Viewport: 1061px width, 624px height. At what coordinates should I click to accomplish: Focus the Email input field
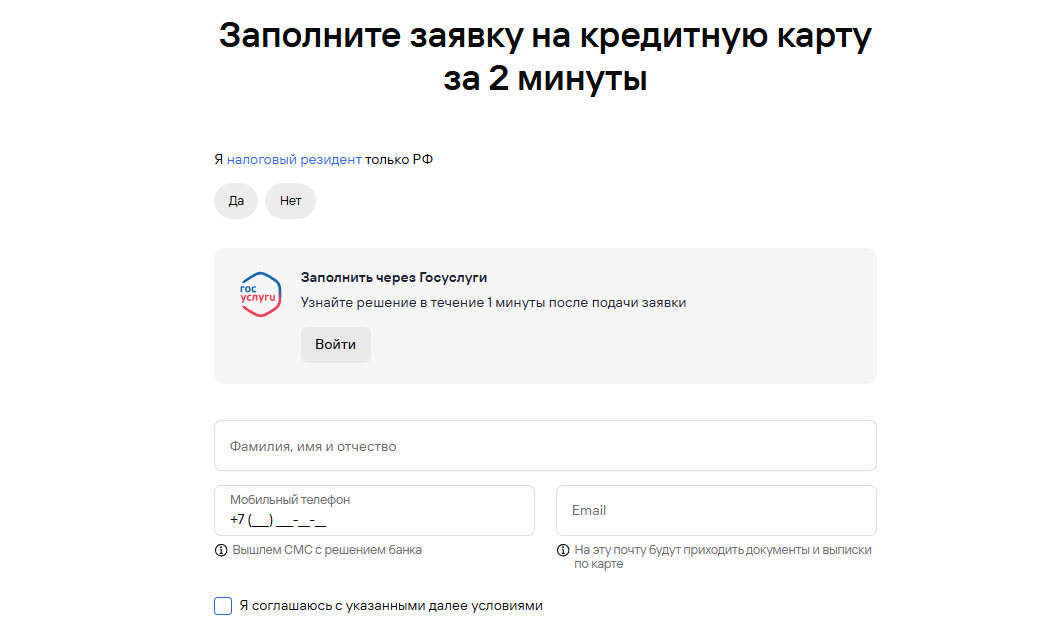click(x=716, y=511)
